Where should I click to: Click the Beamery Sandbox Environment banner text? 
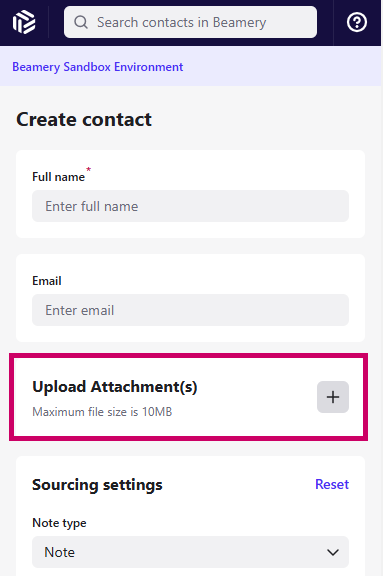[x=98, y=67]
